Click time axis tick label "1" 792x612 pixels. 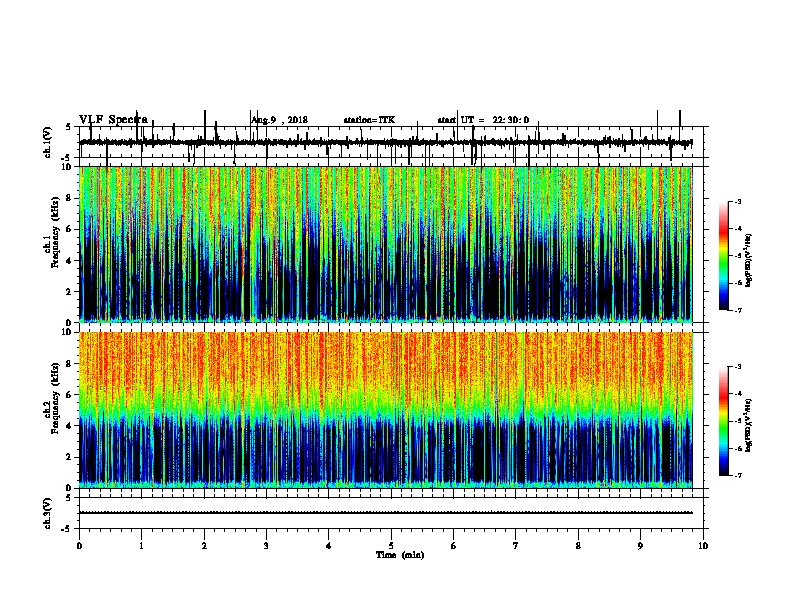coord(141,546)
